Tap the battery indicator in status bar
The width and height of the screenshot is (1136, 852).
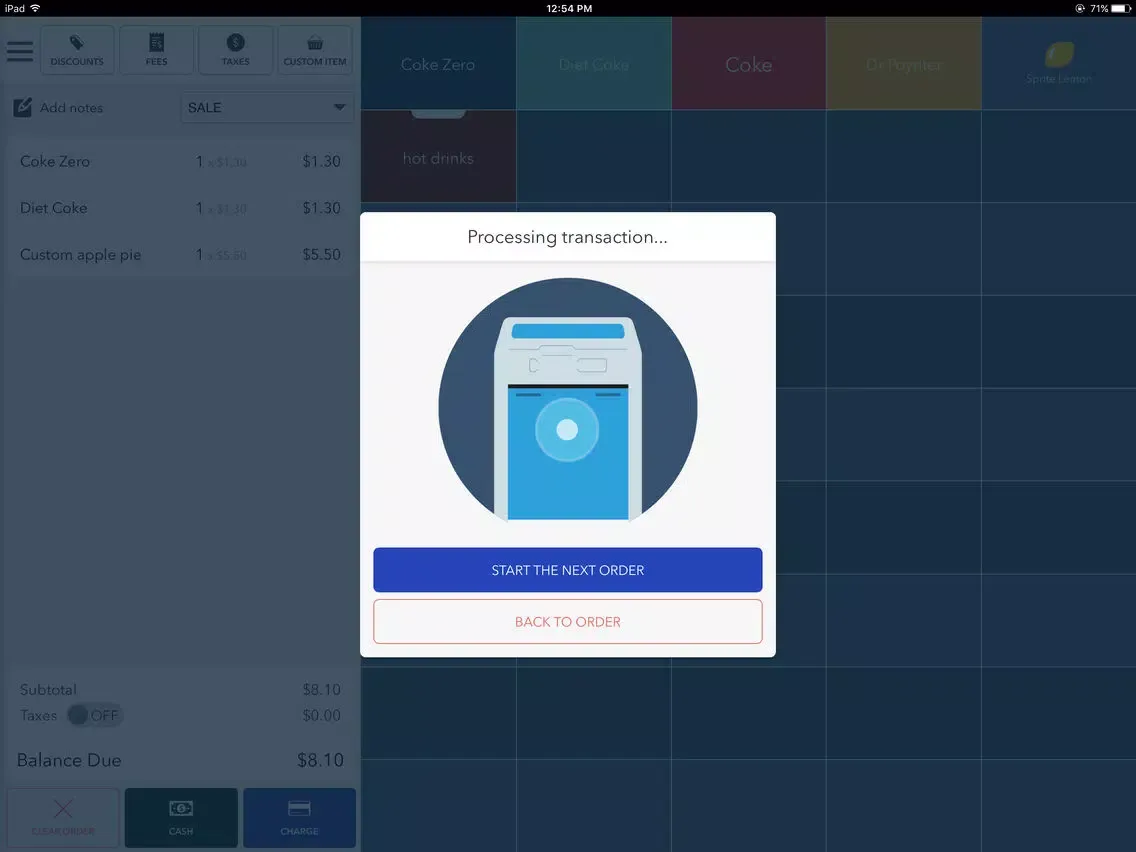[1122, 8]
